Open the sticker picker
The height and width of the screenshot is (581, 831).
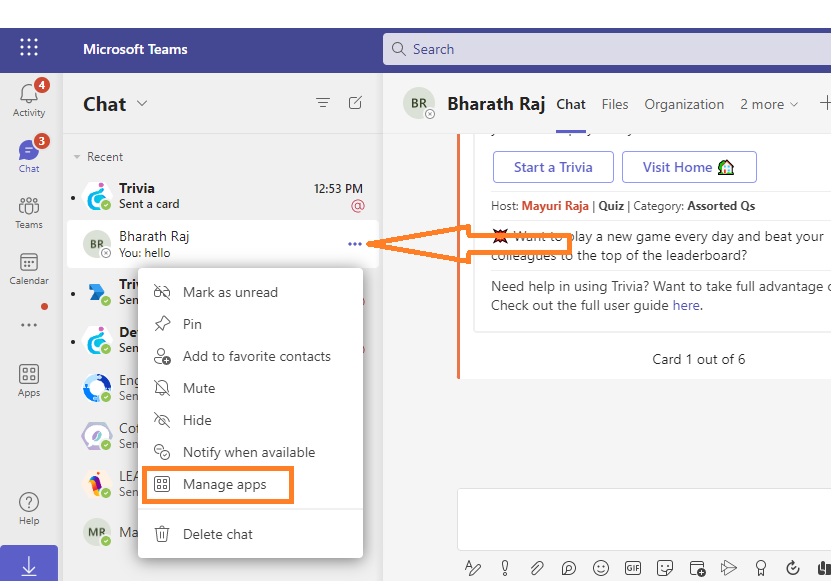(665, 568)
